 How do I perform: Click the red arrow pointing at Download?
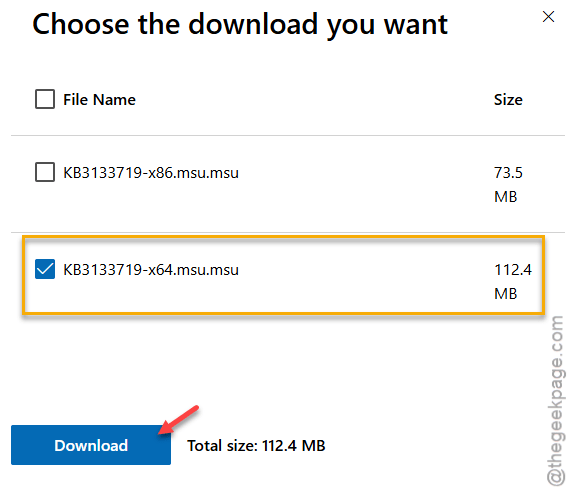click(x=179, y=420)
